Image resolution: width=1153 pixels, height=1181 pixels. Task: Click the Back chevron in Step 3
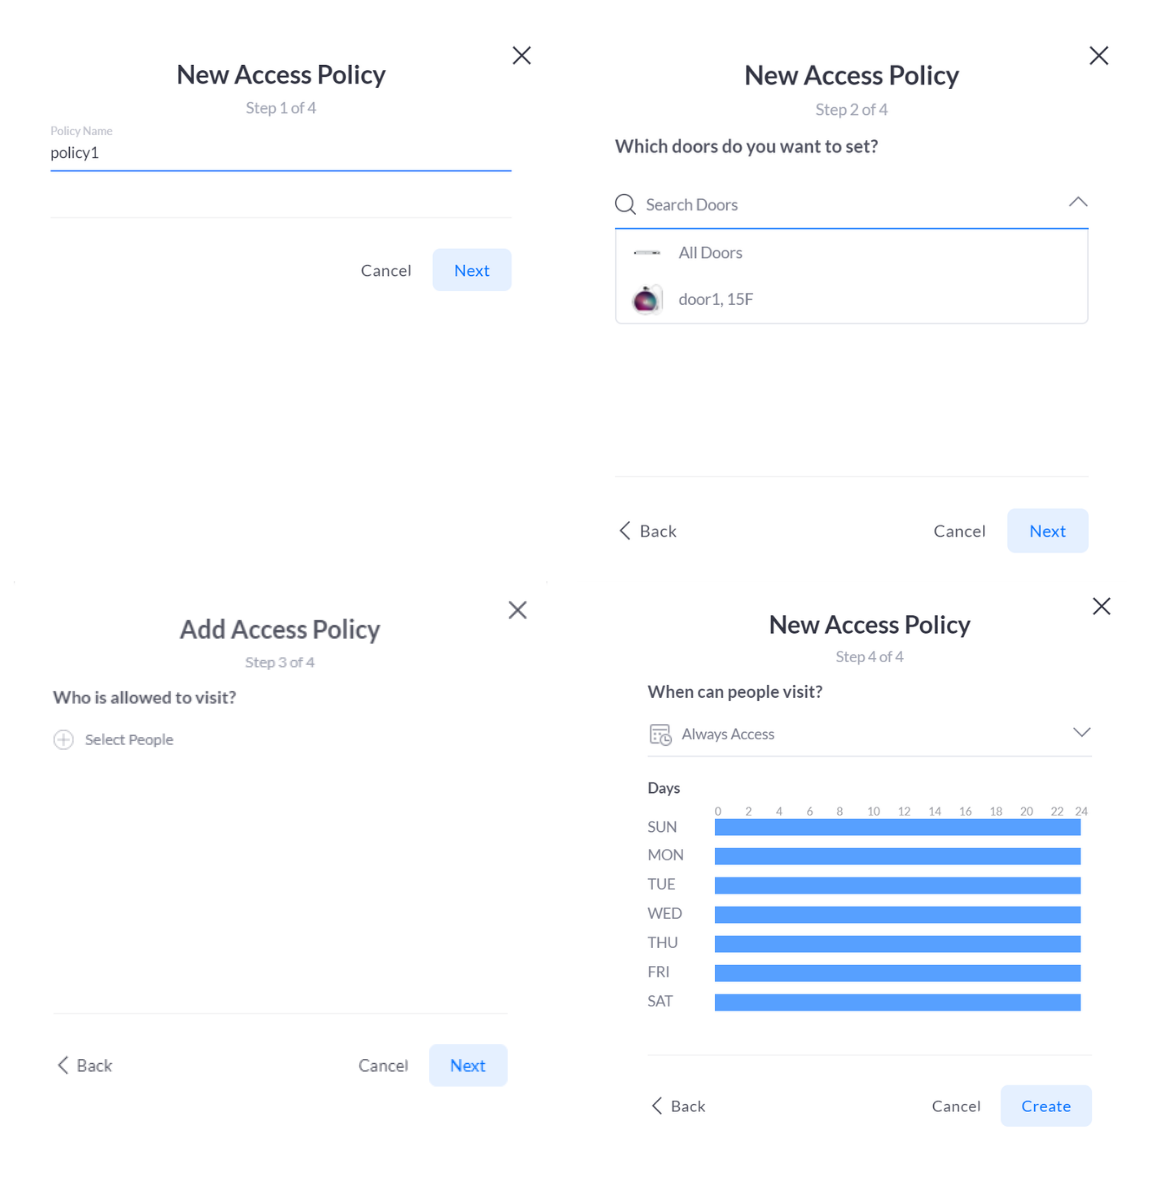pyautogui.click(x=63, y=1065)
